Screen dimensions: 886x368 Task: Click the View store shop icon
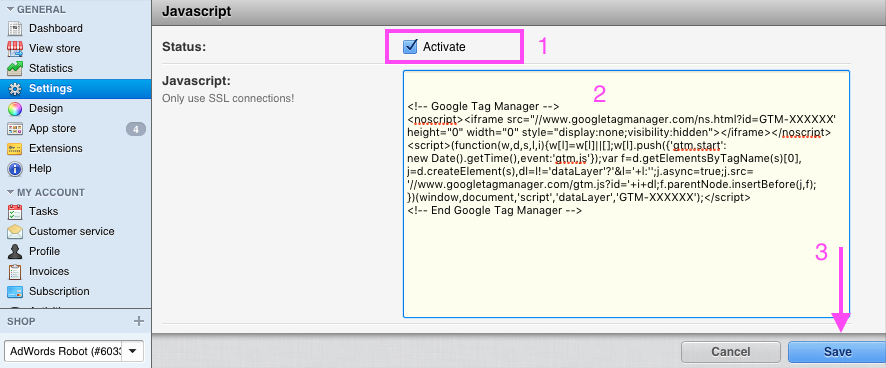coord(15,48)
